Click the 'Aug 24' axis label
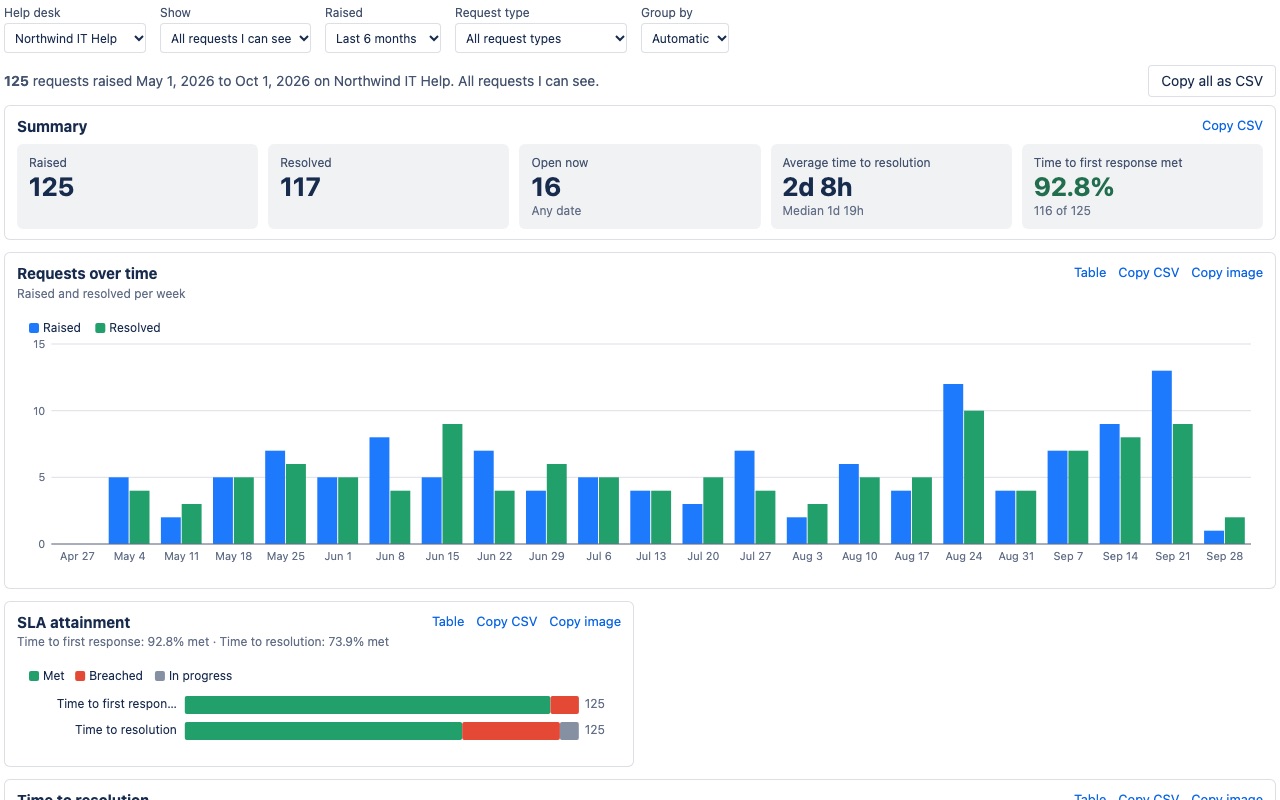This screenshot has width=1280, height=800. [x=963, y=556]
